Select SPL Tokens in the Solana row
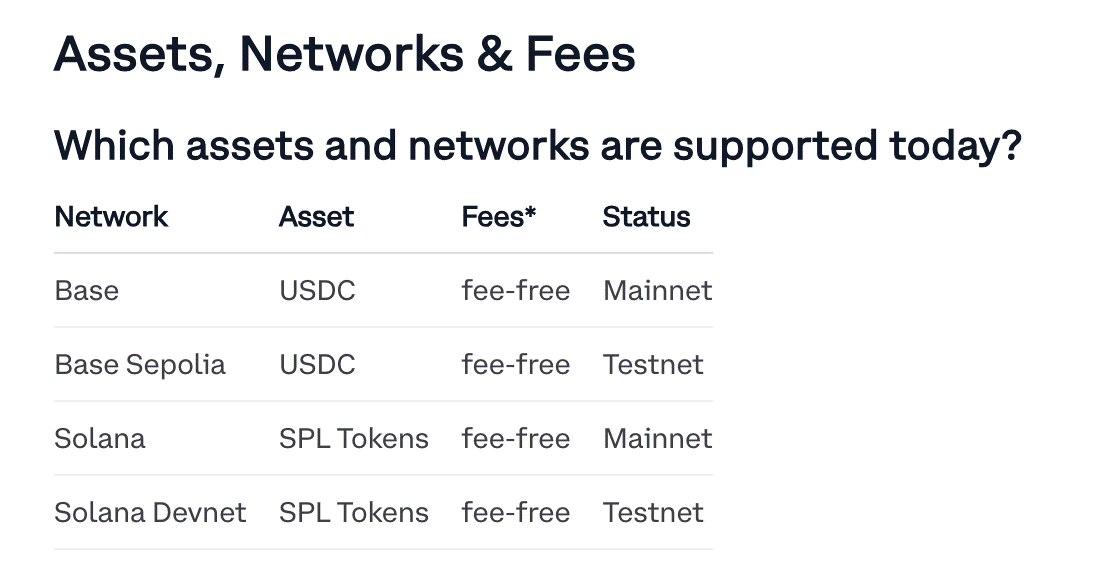1104x570 pixels. coord(354,439)
